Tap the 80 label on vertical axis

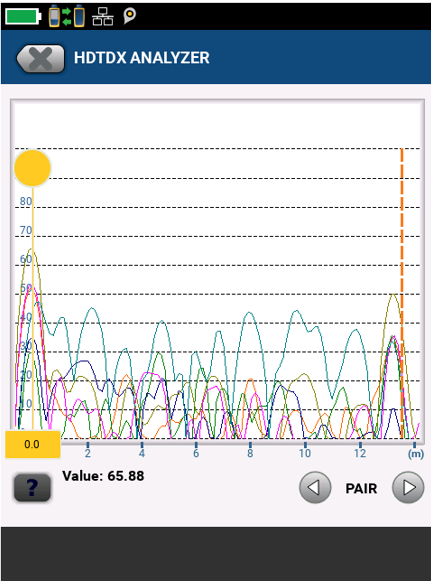coord(26,201)
